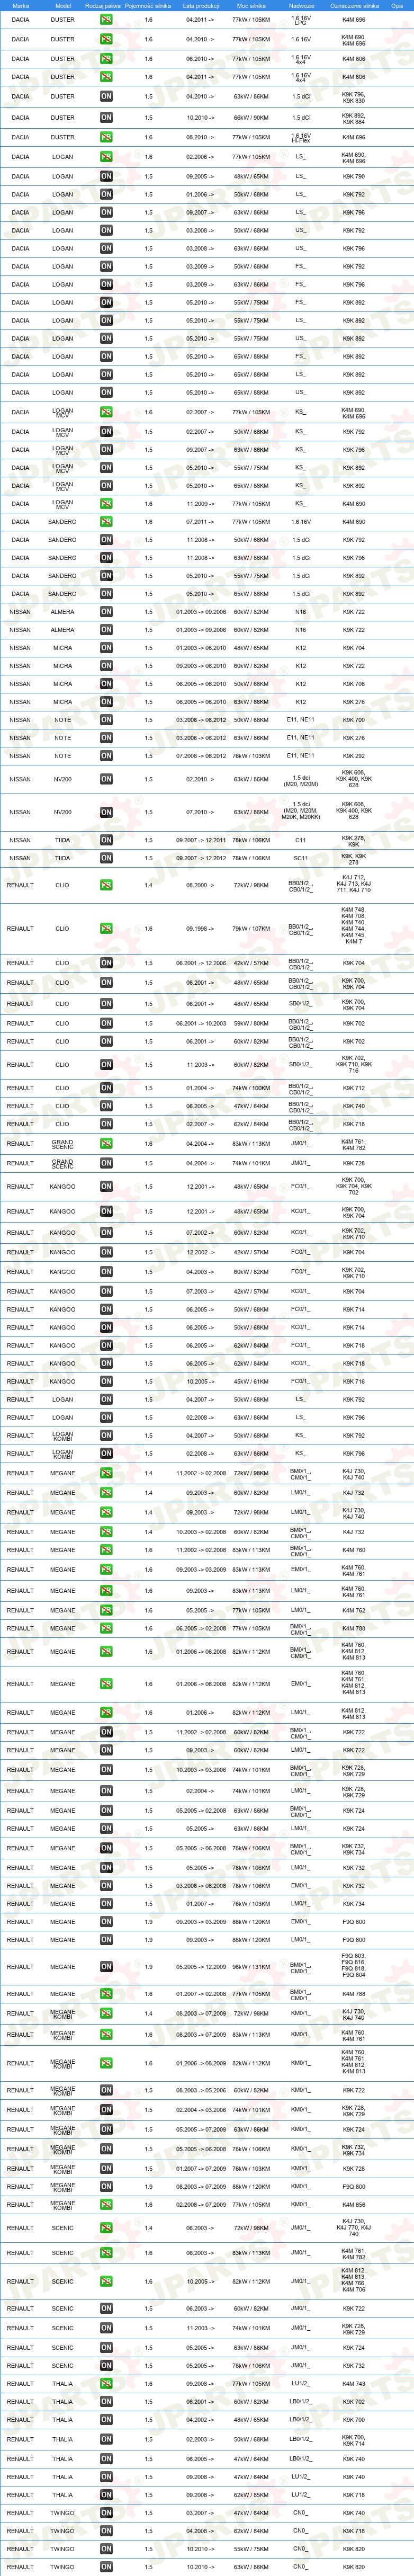Click diesel ON icon for Twingo 03.2007 row
Image resolution: width=414 pixels, height=2576 pixels.
pos(106,2512)
